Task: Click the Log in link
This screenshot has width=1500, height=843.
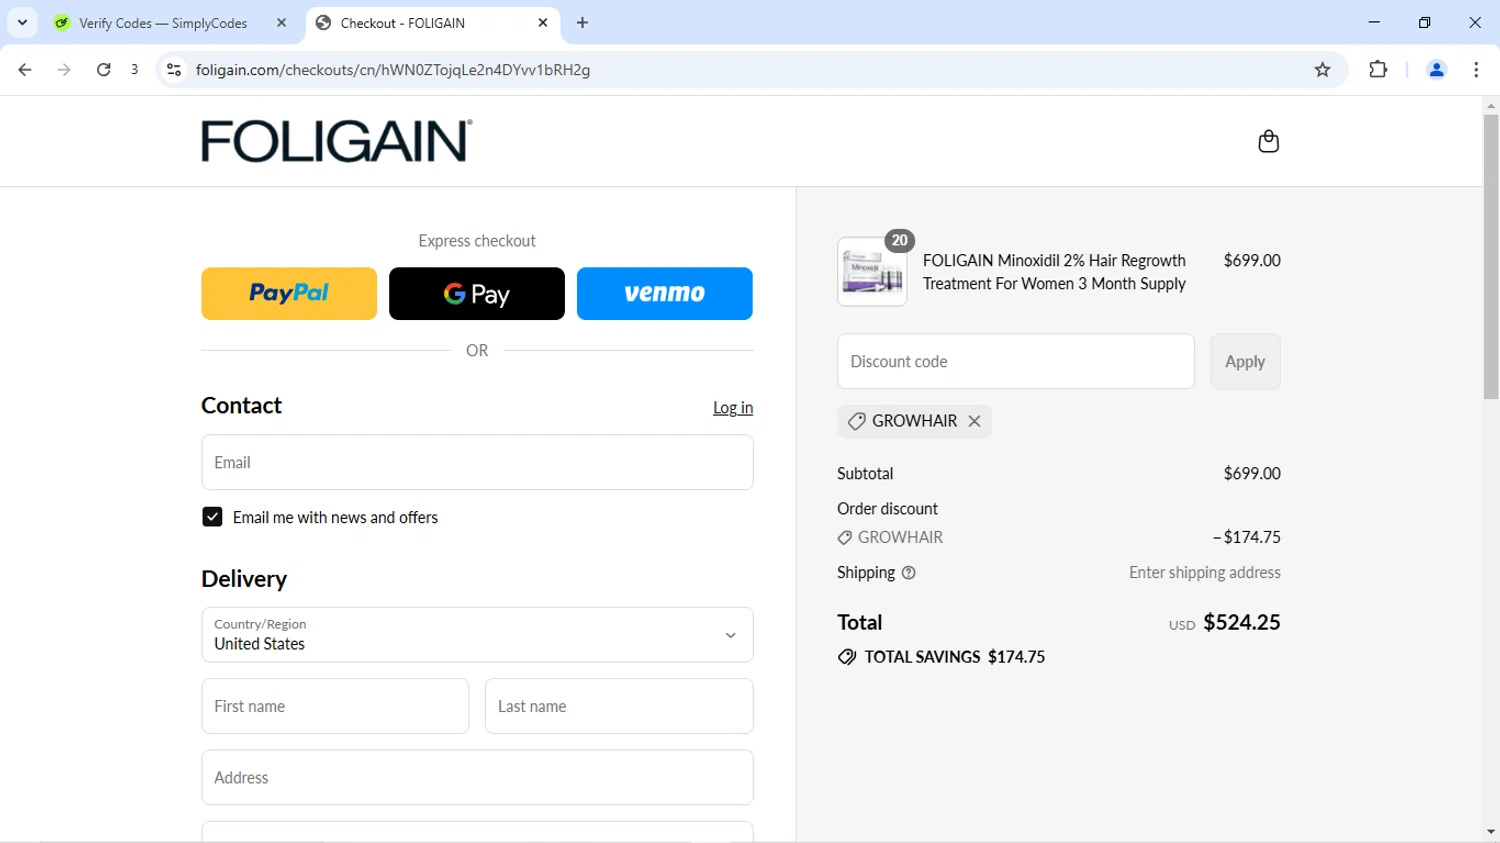Action: click(733, 408)
